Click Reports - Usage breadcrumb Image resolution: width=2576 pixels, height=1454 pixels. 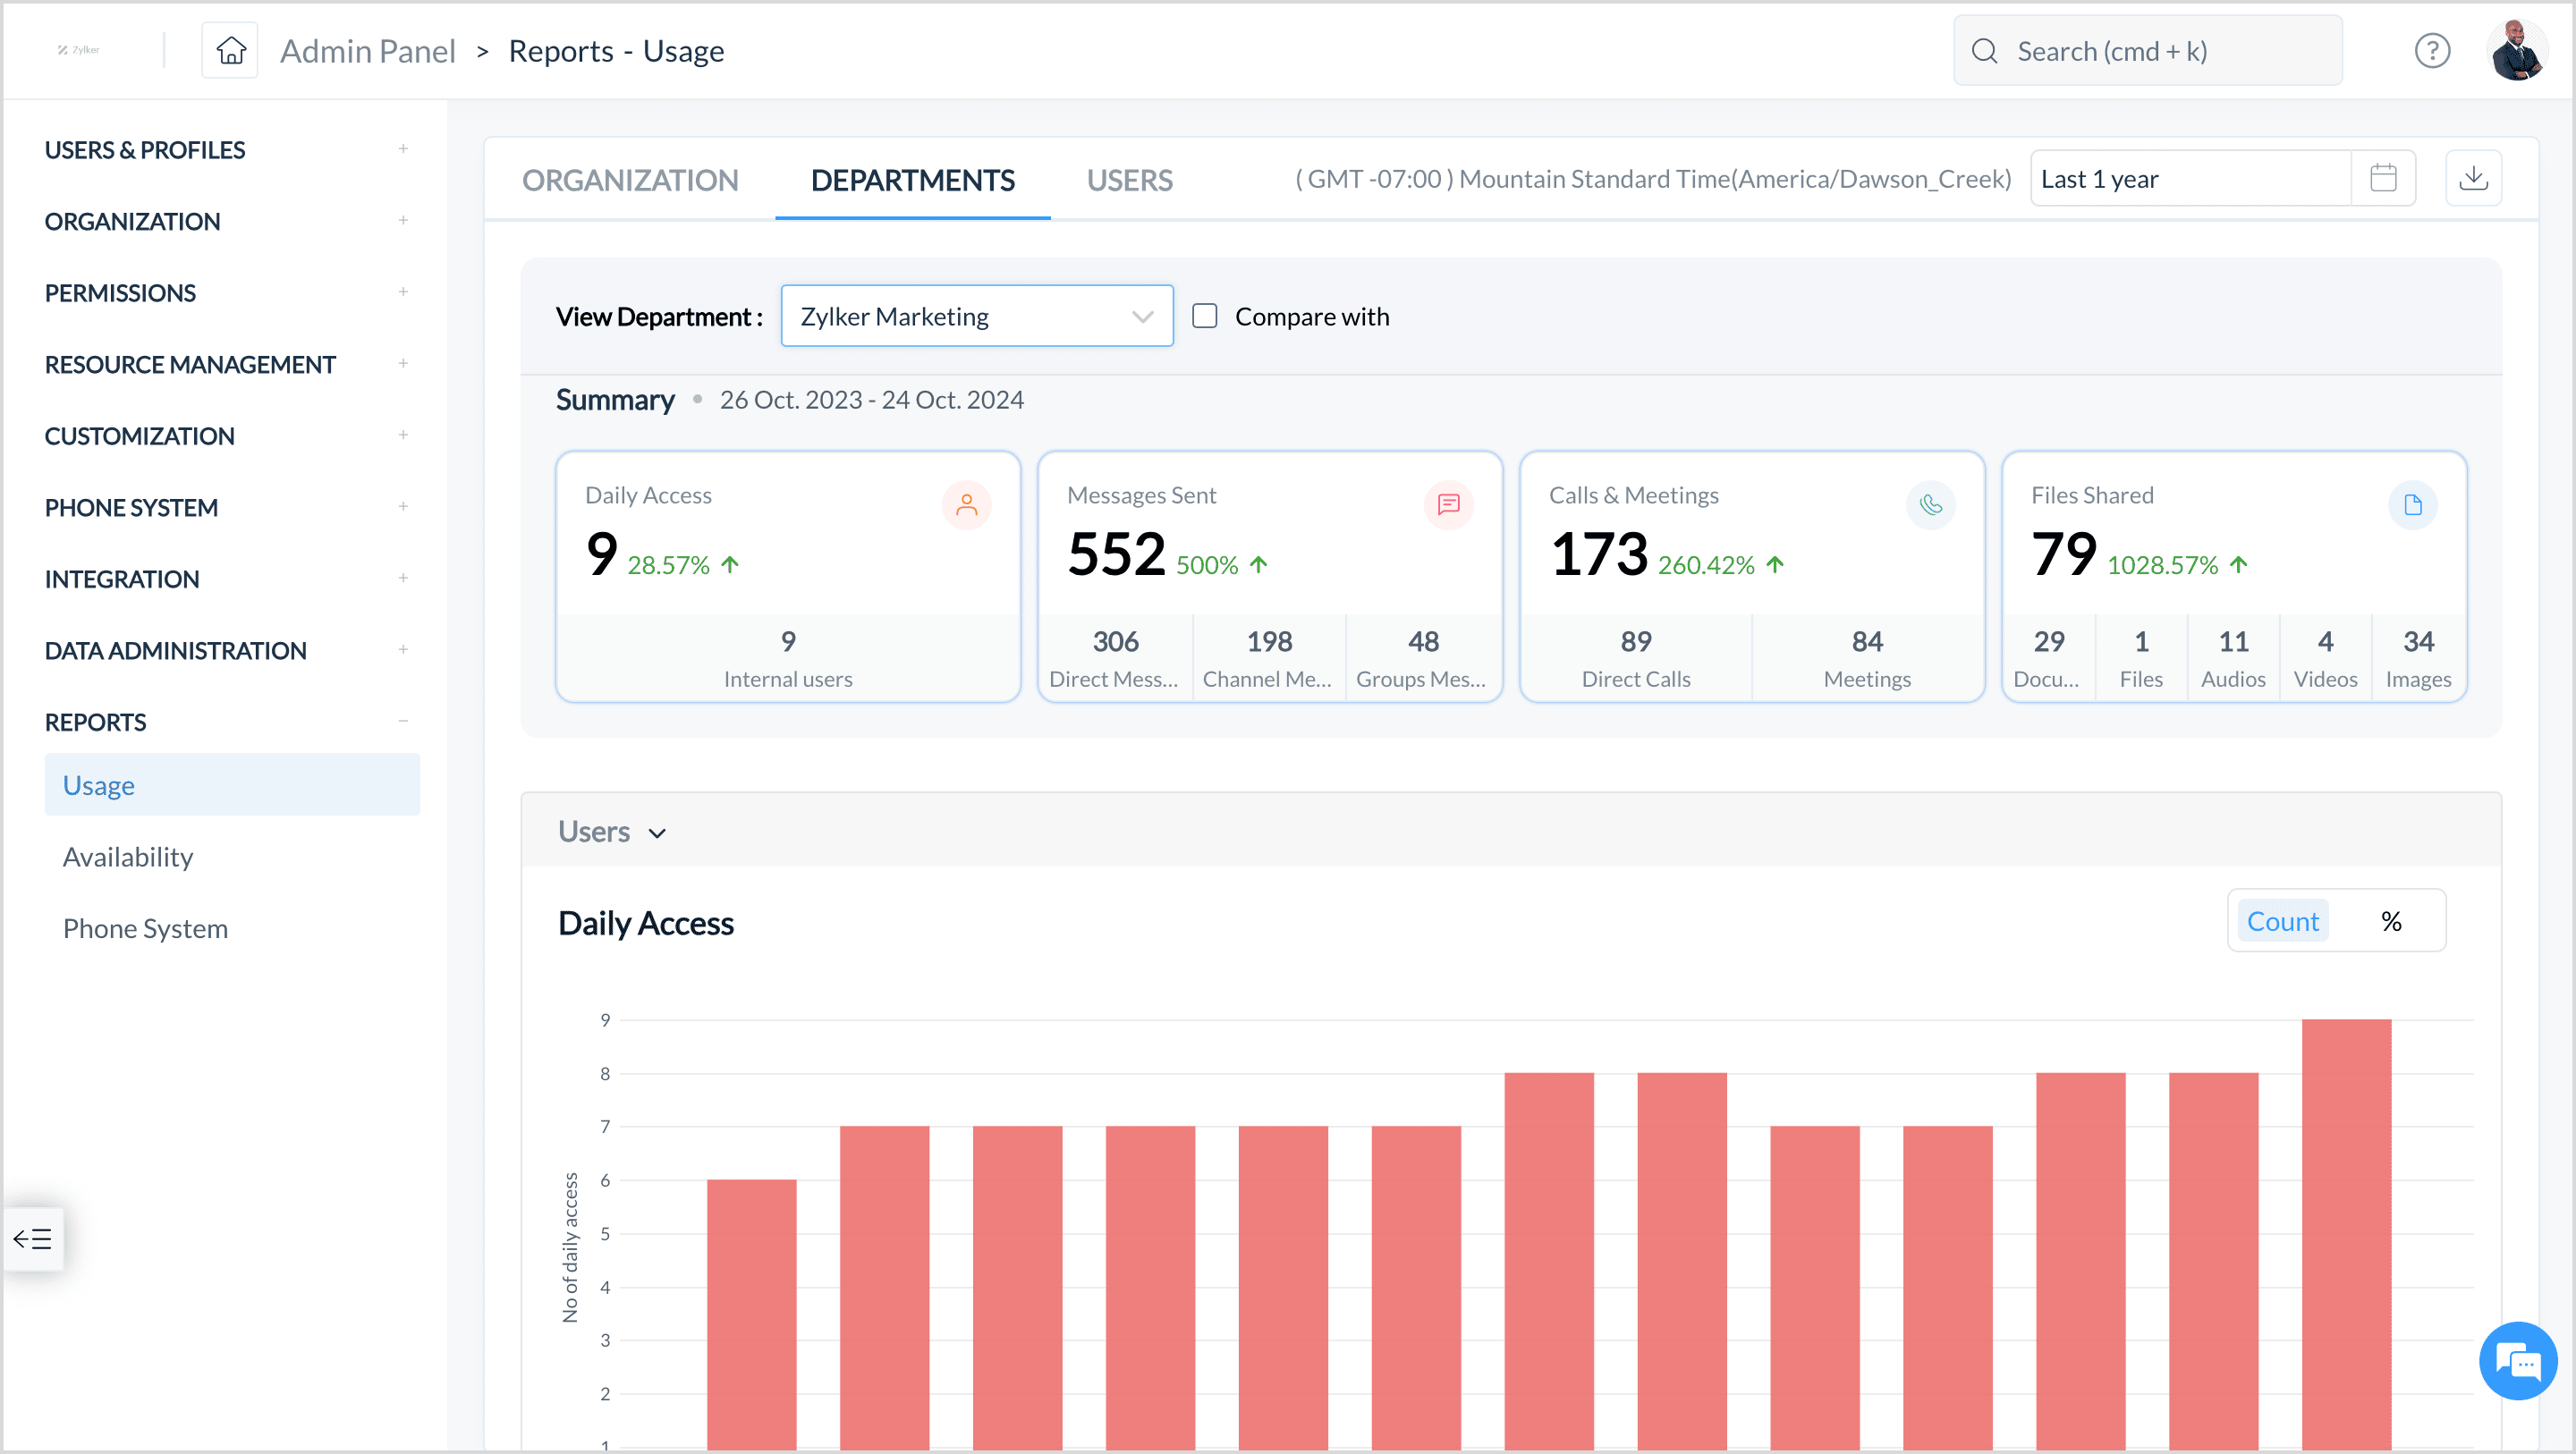click(x=616, y=51)
